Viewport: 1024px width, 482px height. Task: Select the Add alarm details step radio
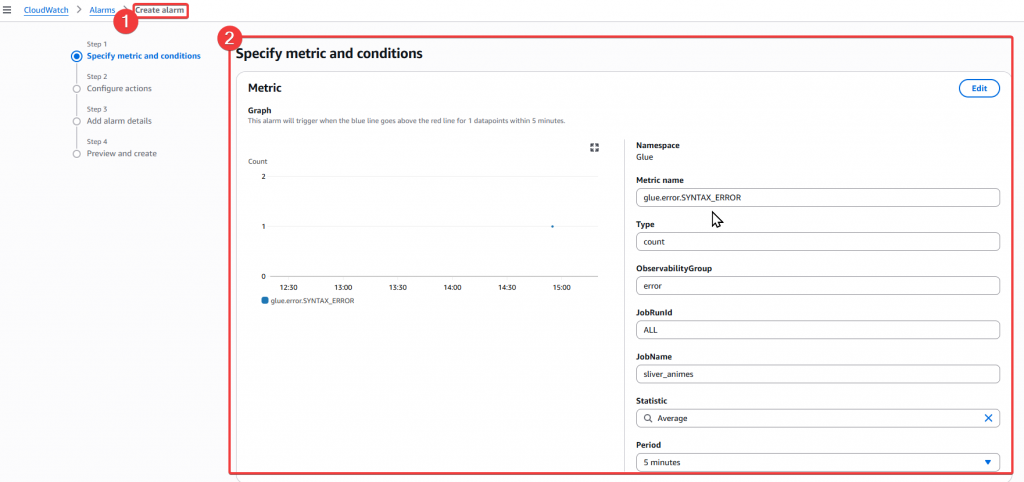point(76,121)
